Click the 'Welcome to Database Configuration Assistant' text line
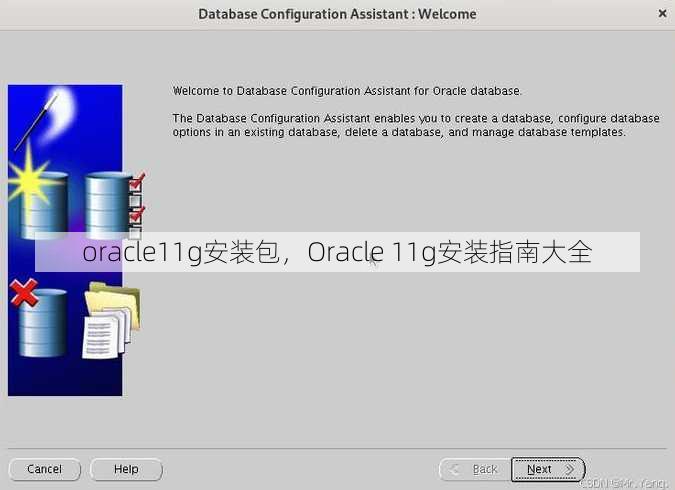675x490 pixels. (x=347, y=91)
